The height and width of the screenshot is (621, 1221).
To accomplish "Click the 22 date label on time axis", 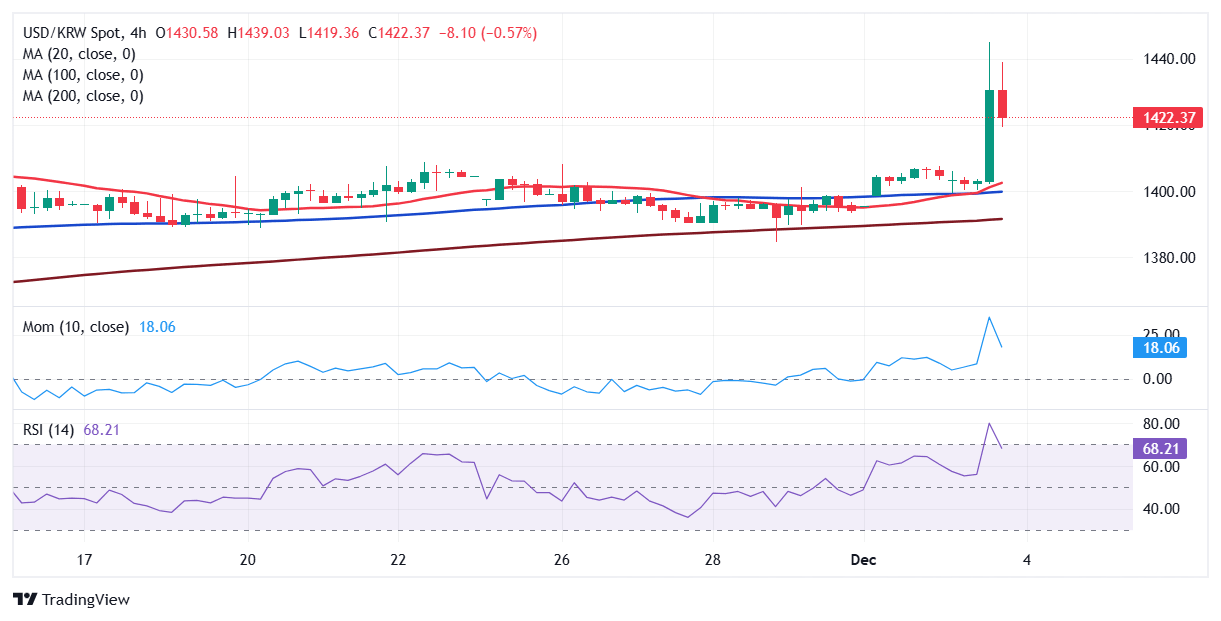I will coord(398,559).
